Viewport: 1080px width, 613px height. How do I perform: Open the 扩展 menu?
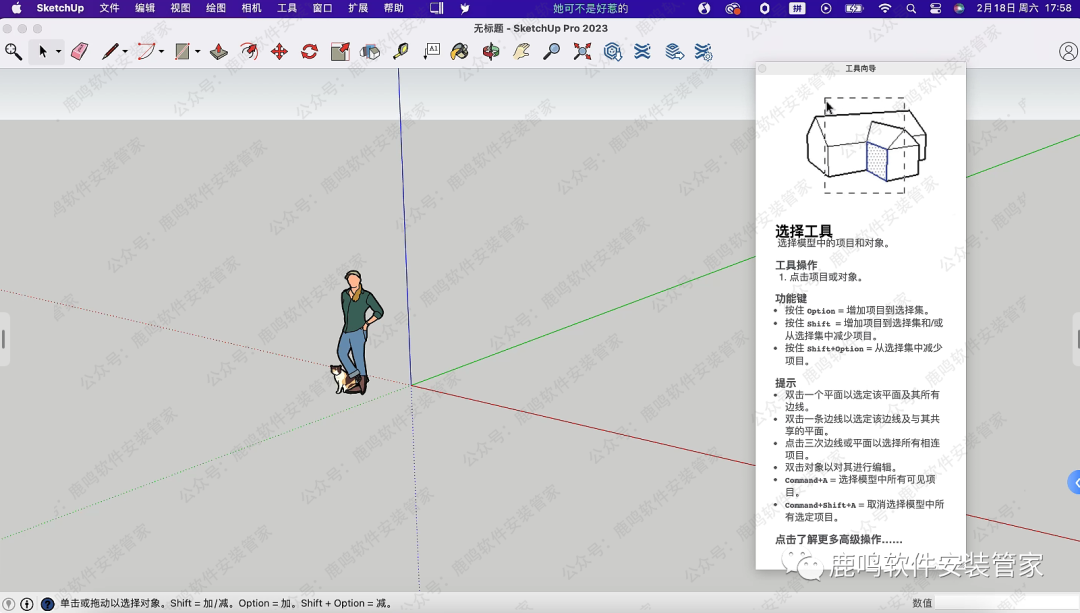click(x=358, y=8)
